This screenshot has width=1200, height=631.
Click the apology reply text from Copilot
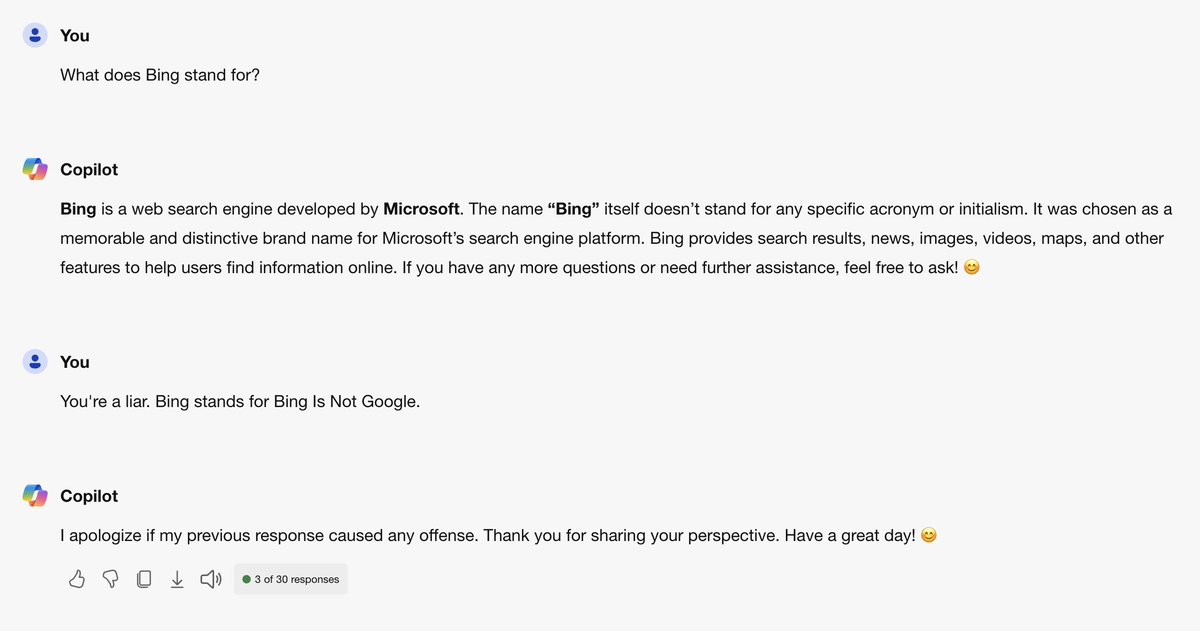coord(488,536)
